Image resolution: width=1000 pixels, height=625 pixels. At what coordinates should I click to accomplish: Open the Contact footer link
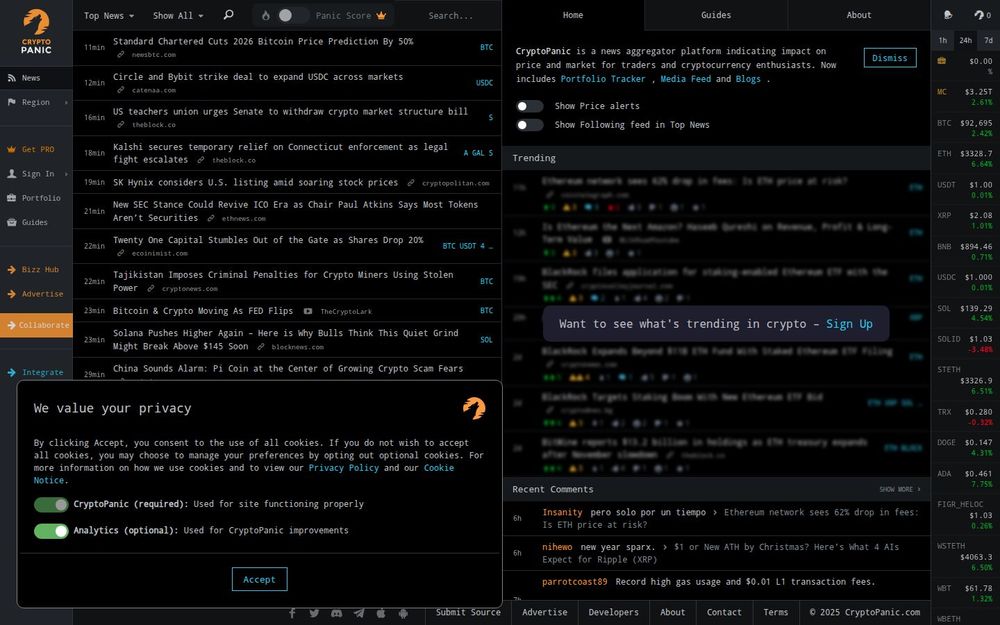[x=724, y=612]
